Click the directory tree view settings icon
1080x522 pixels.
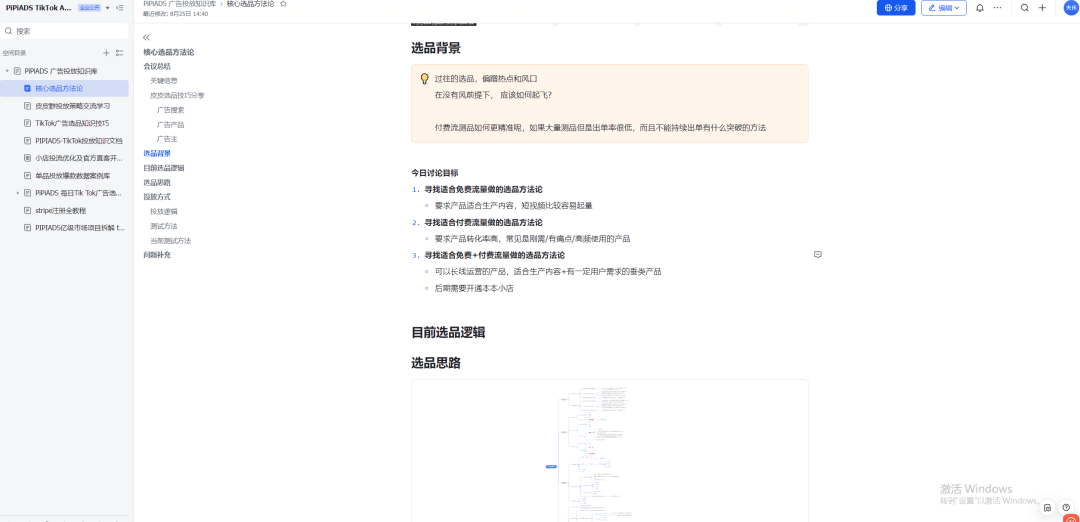(119, 53)
